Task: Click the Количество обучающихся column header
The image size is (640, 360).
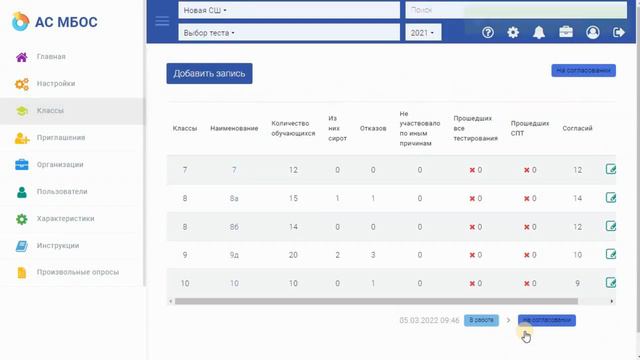Action: [x=293, y=128]
